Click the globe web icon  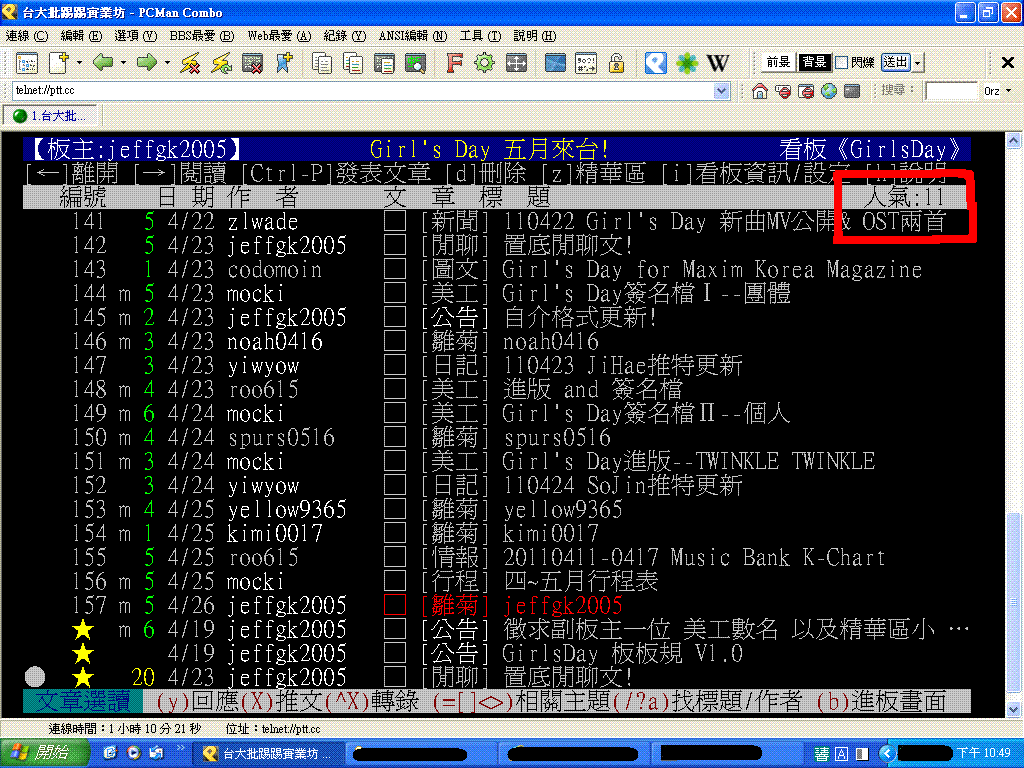(x=829, y=91)
